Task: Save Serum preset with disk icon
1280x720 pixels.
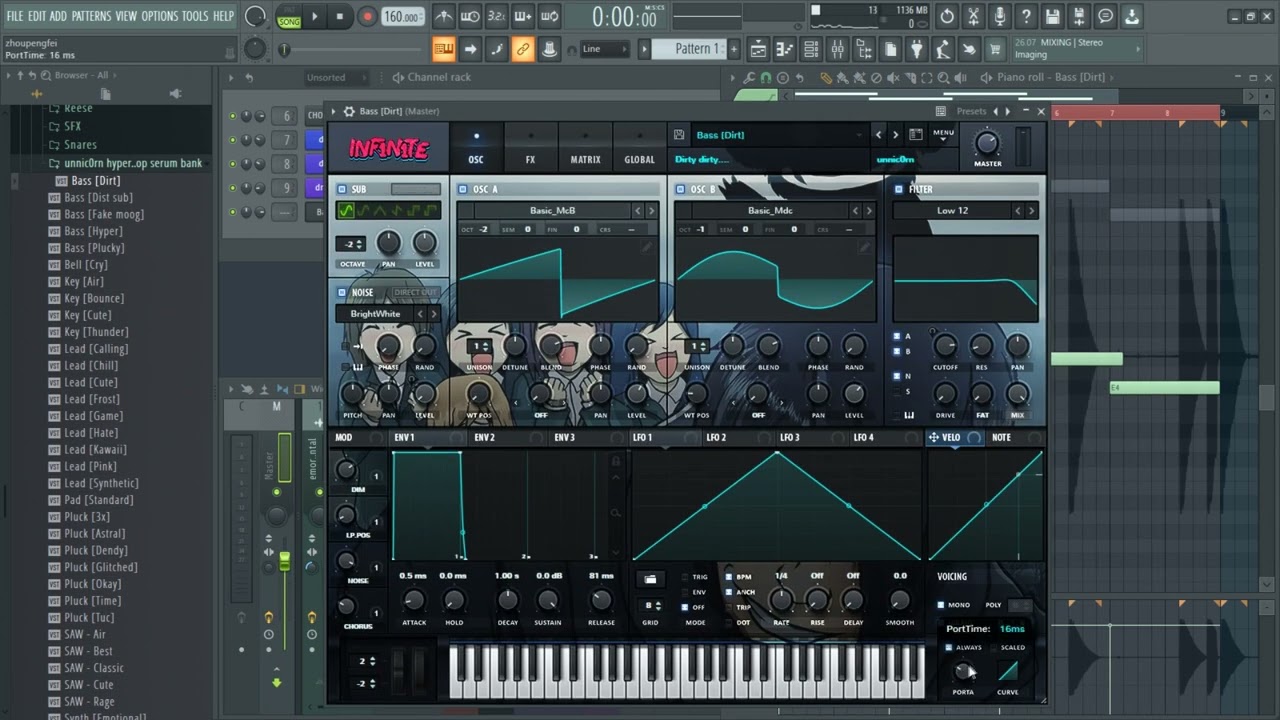Action: [x=679, y=135]
